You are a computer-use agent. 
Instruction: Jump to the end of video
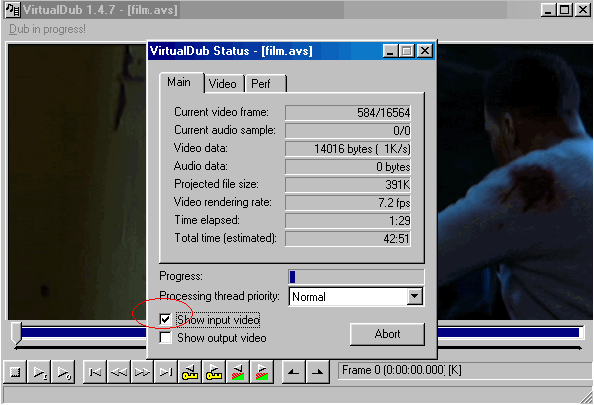pos(166,372)
